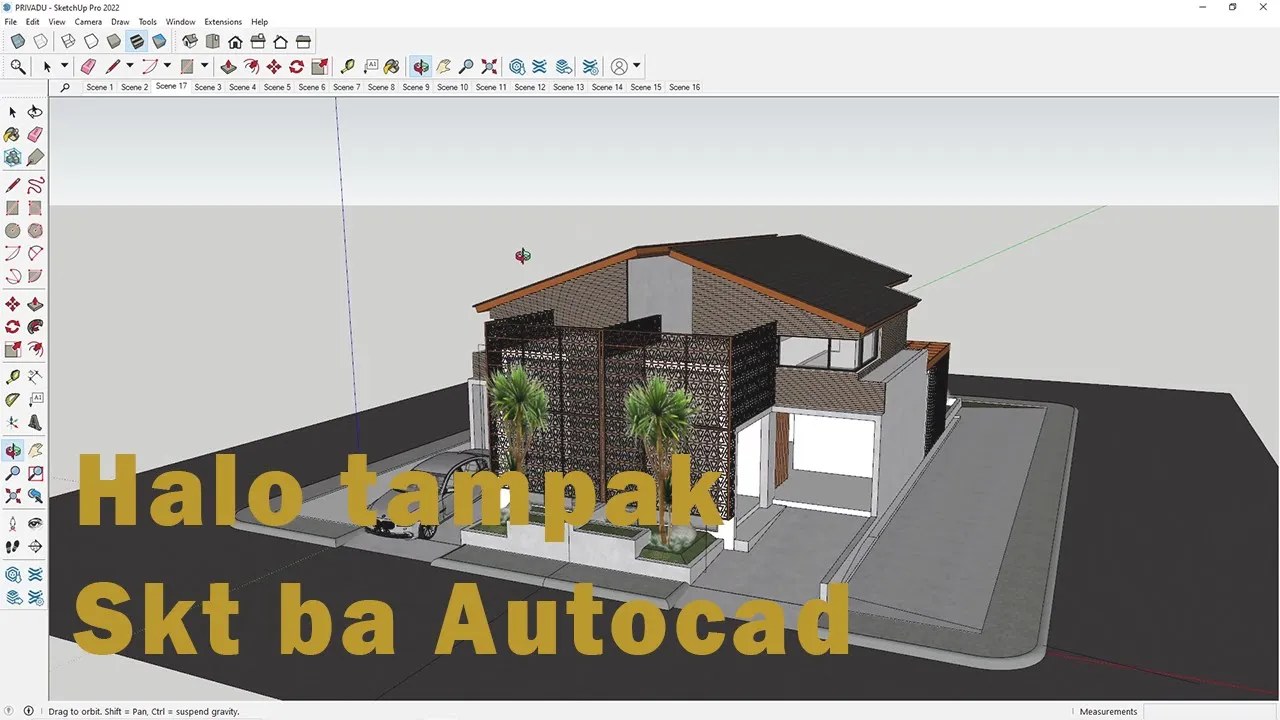Open the Draw menu

120,22
